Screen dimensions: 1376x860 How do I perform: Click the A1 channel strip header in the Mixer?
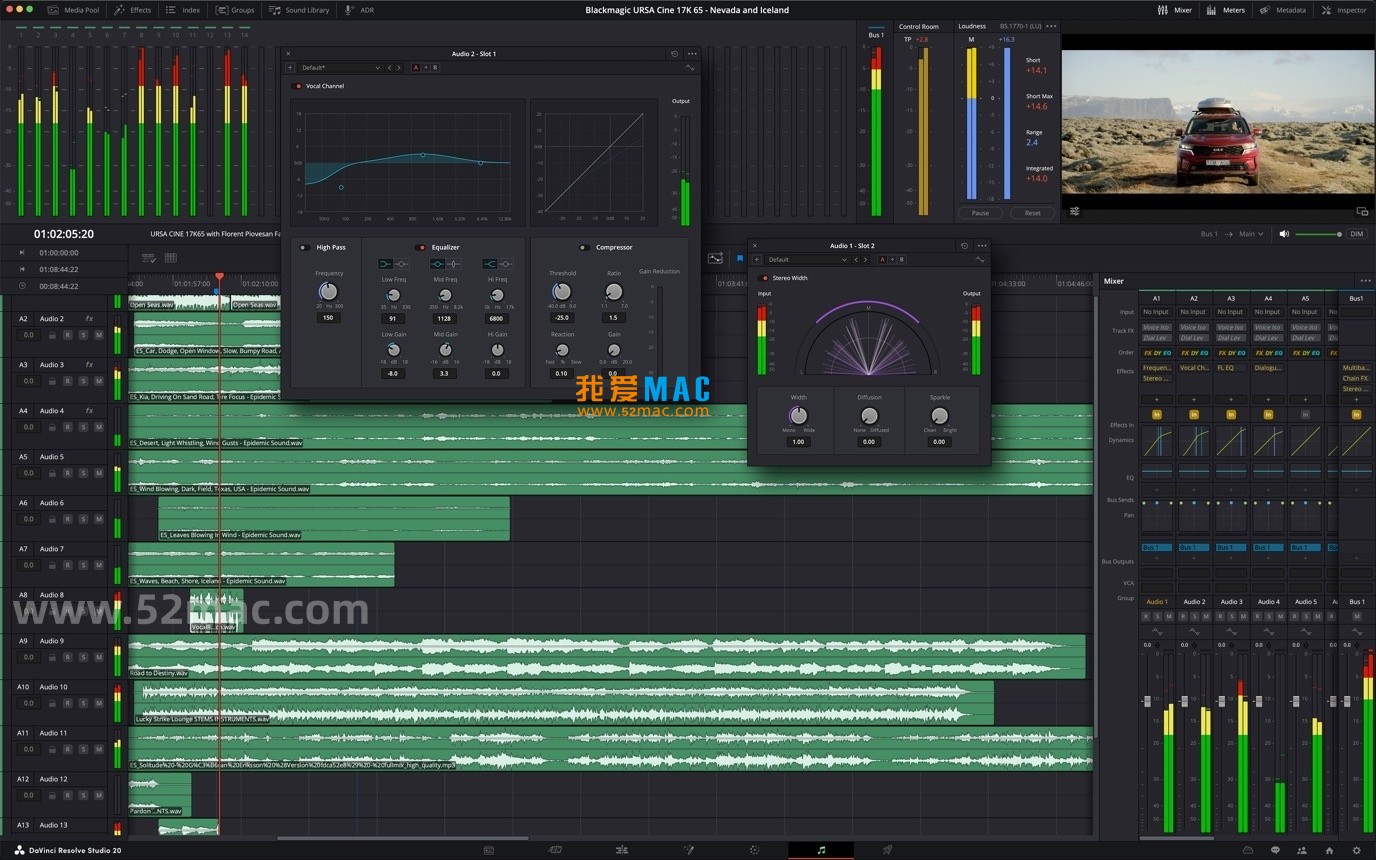pyautogui.click(x=1157, y=298)
